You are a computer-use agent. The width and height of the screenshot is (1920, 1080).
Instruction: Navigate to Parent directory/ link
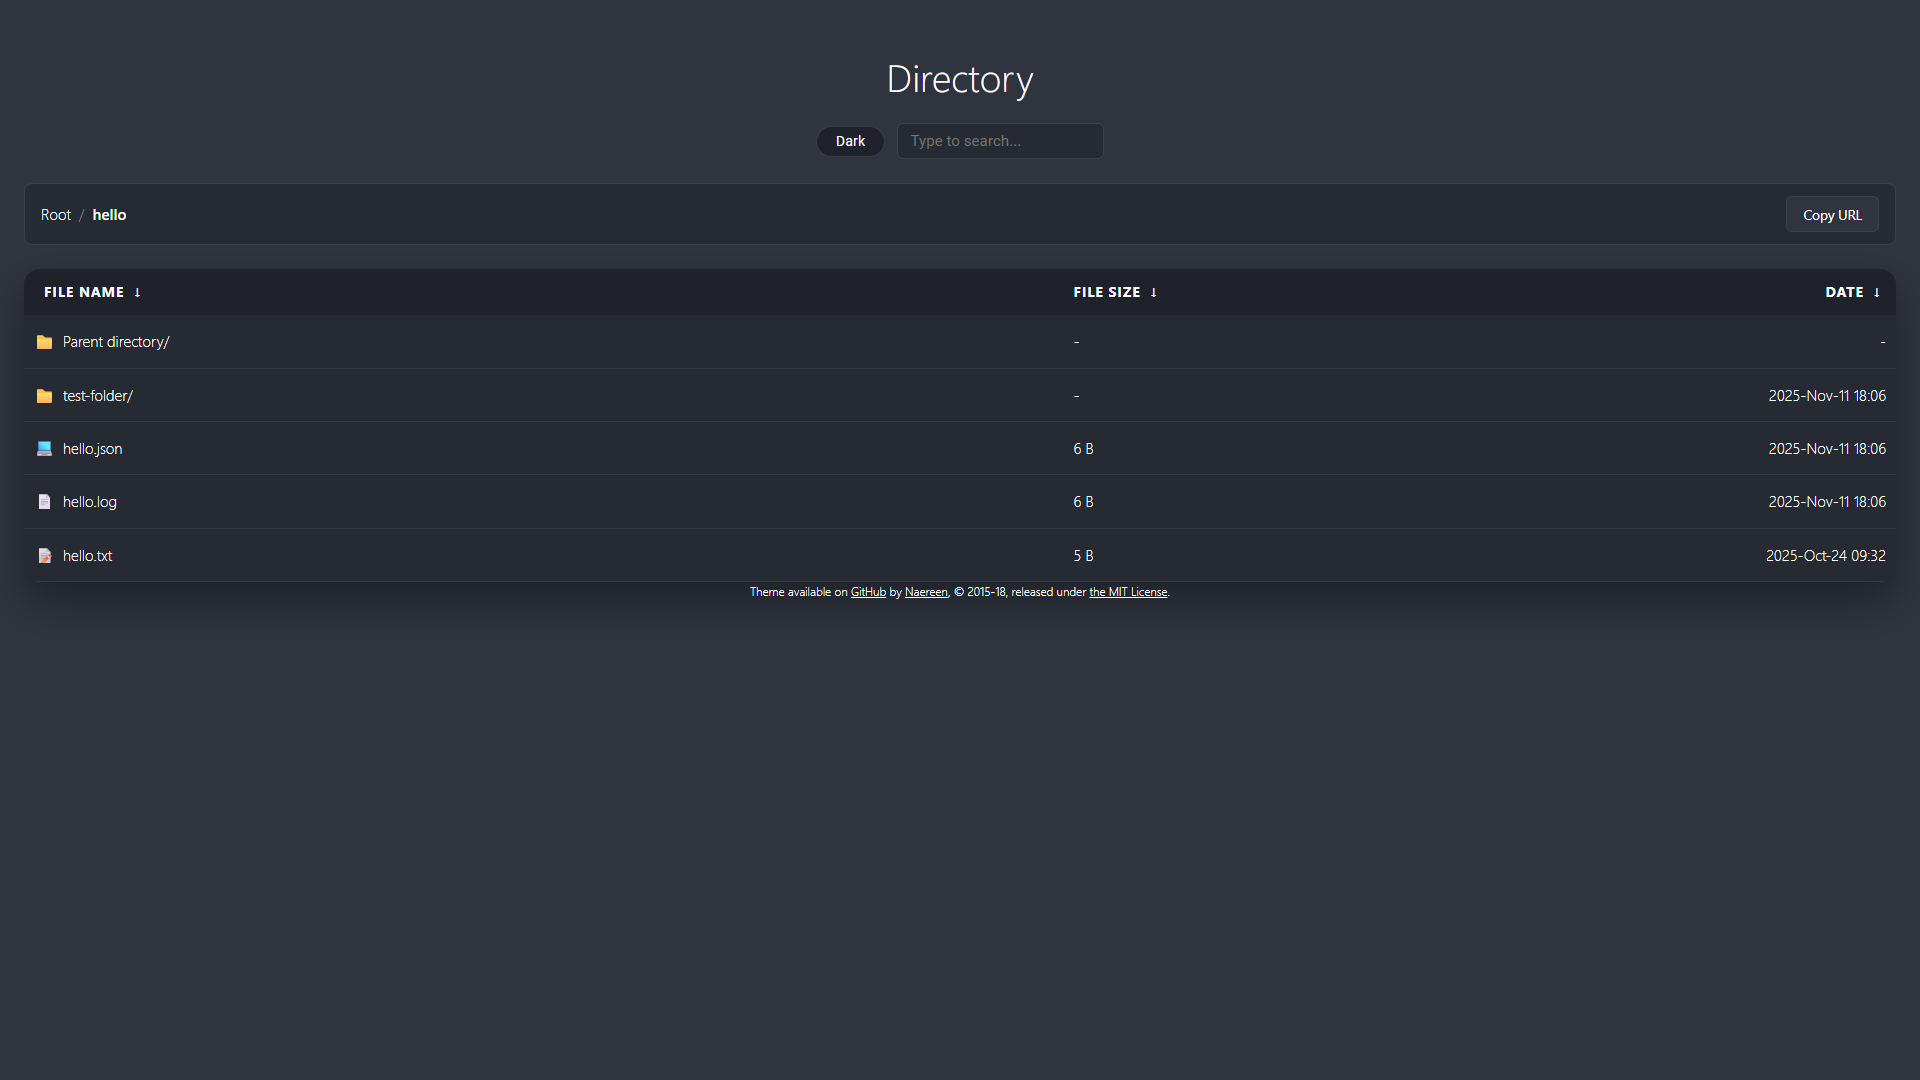click(x=116, y=342)
